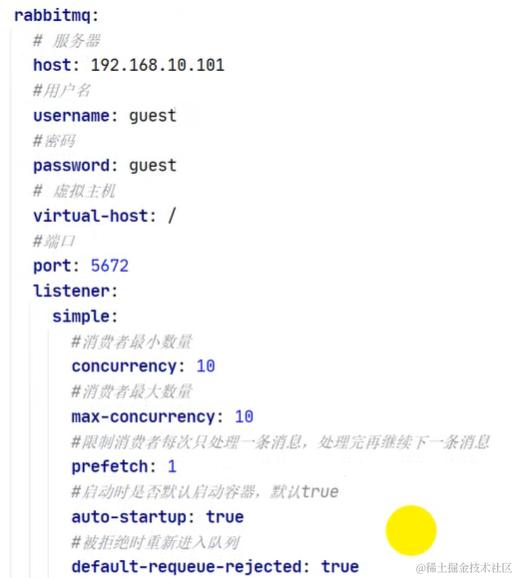Screen dimensions: 516x578
Task: Click the concurrency value 10
Action: [x=205, y=366]
